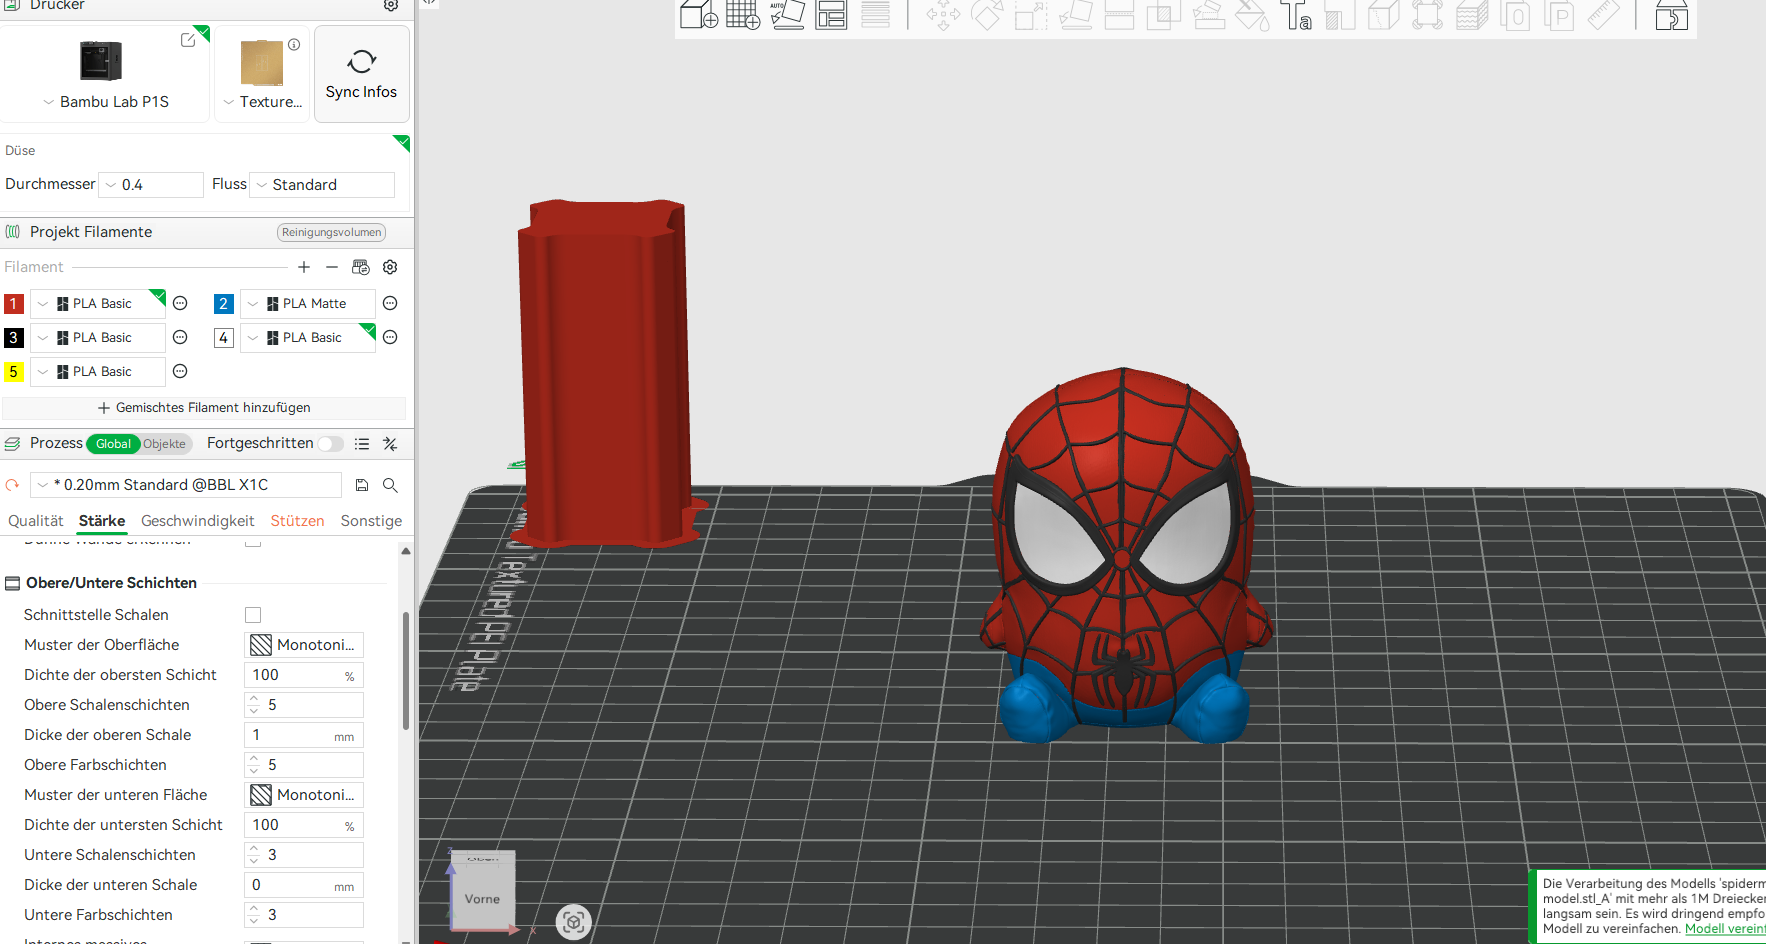Reset process preset changes arrow icon
Screen dimensions: 1766x944
[12, 485]
